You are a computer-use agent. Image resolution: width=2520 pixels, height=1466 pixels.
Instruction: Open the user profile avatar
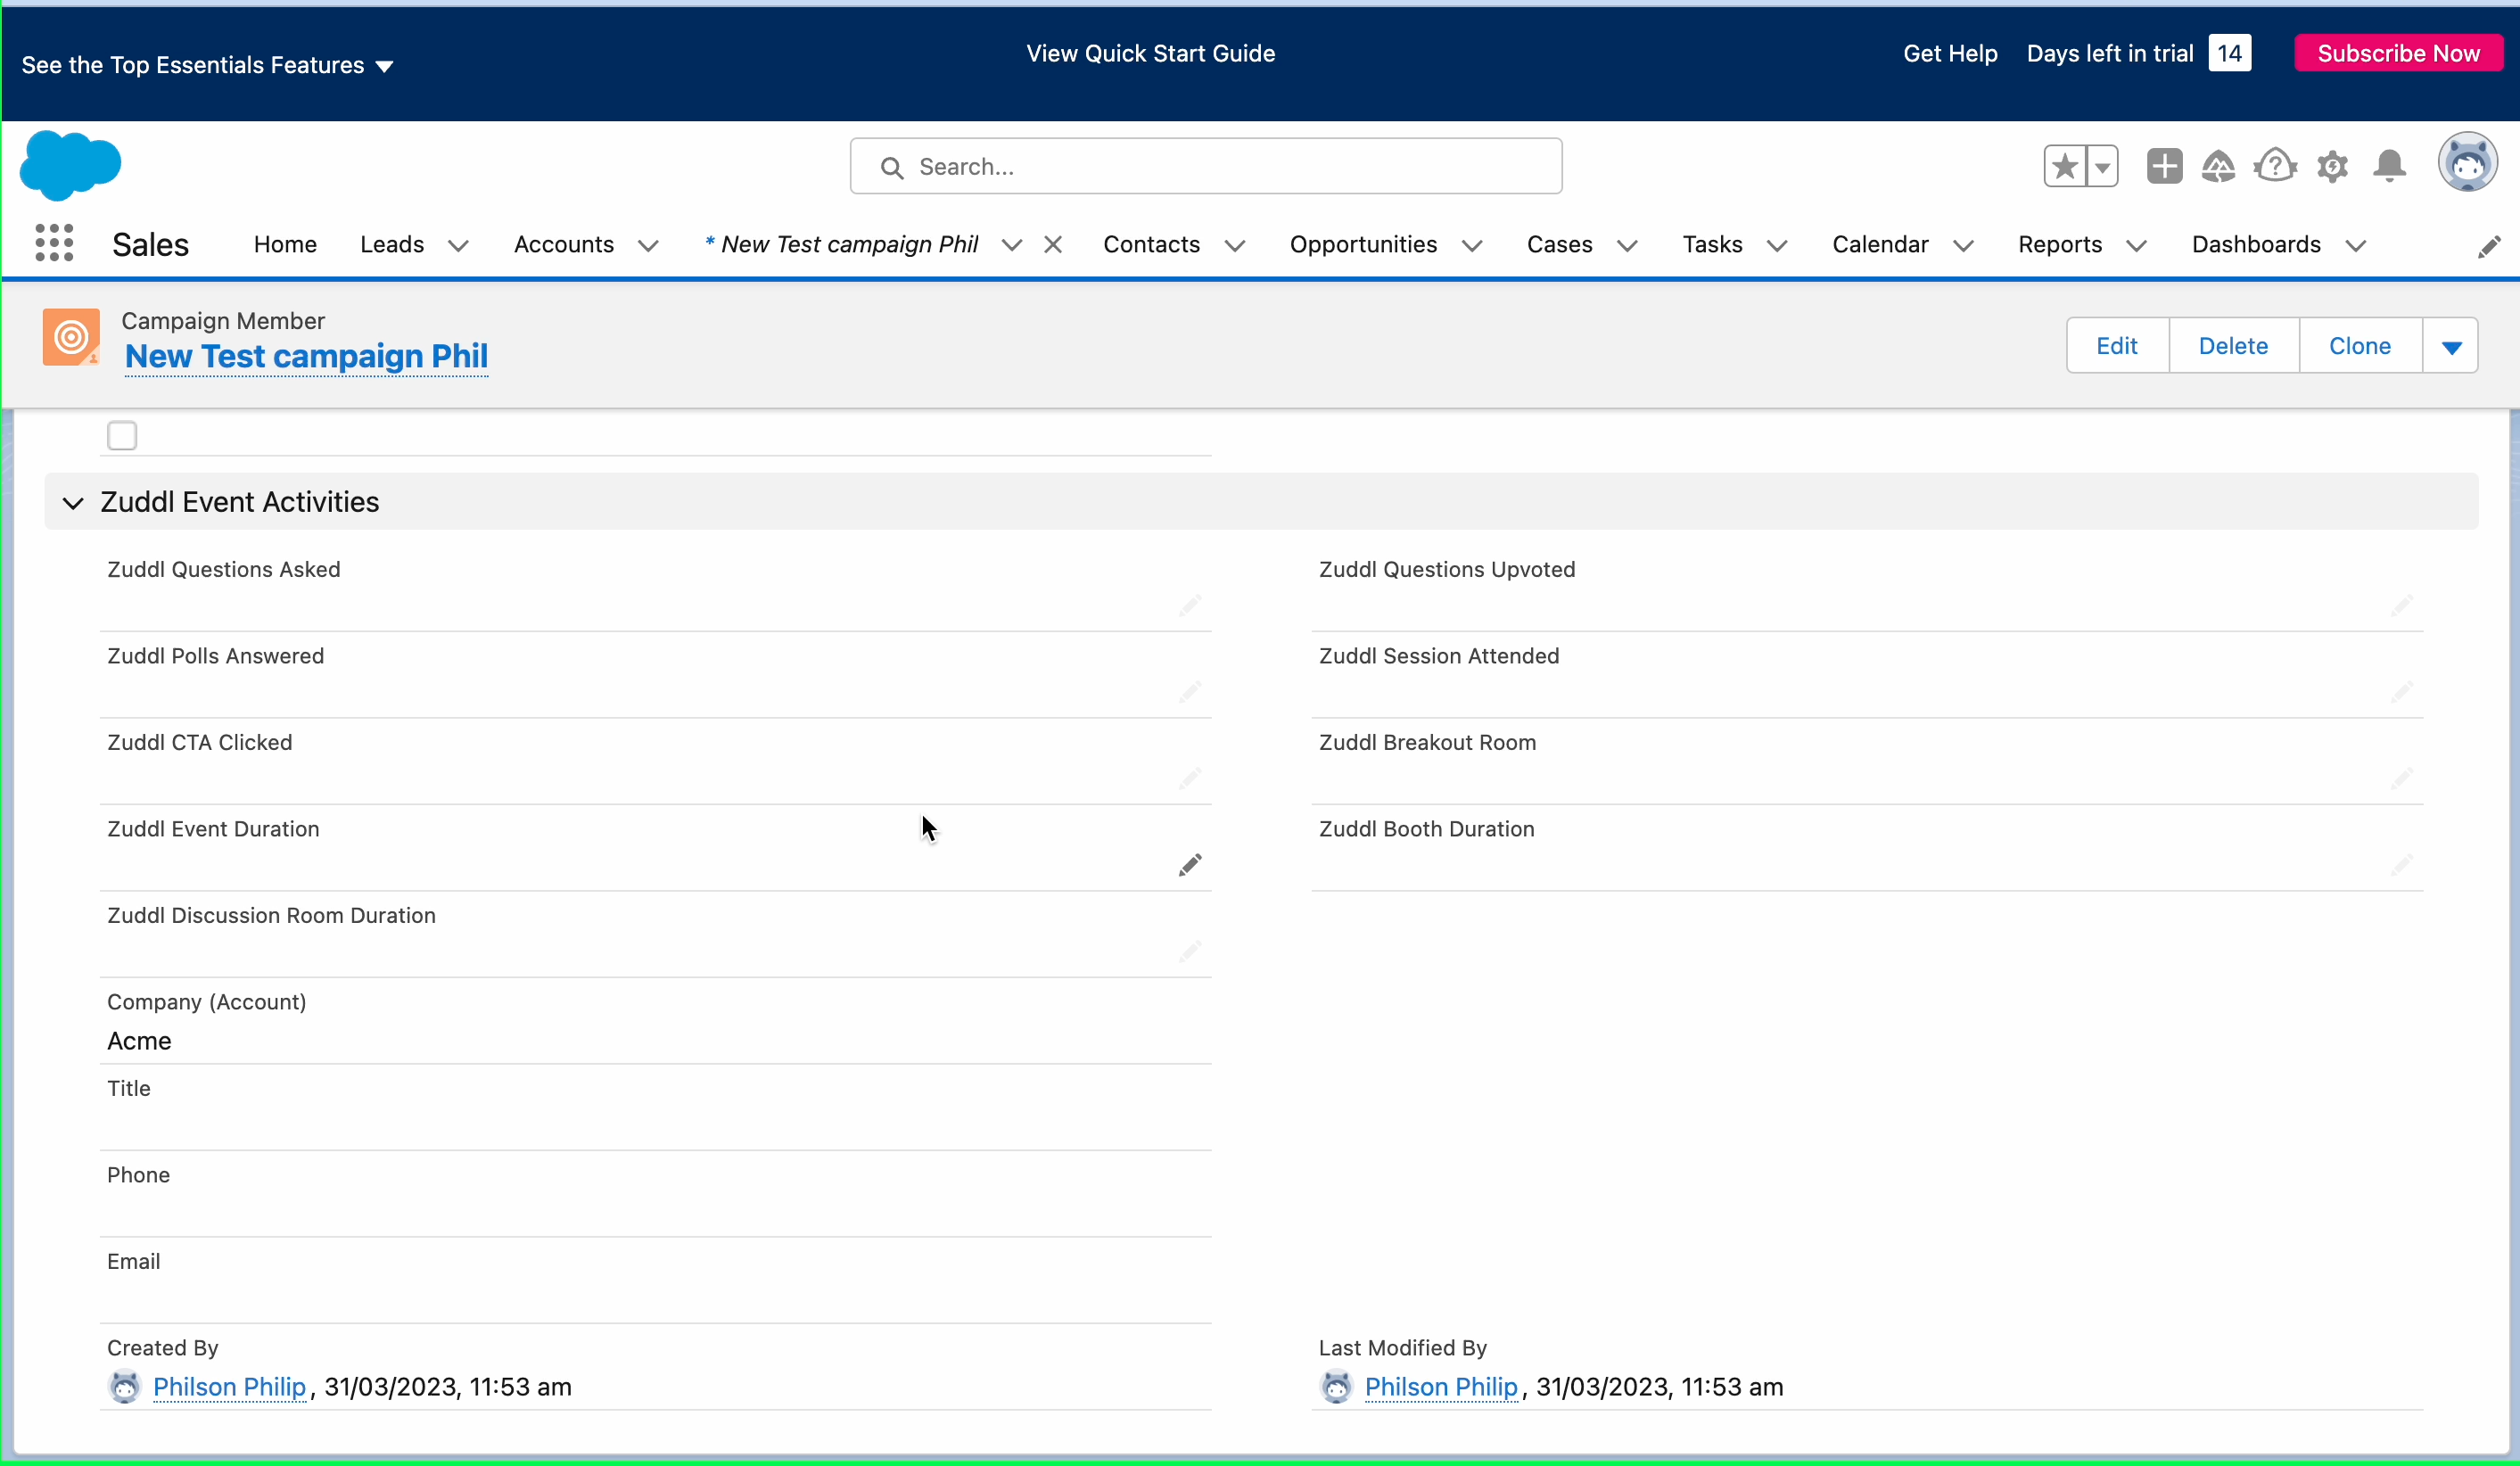2467,162
